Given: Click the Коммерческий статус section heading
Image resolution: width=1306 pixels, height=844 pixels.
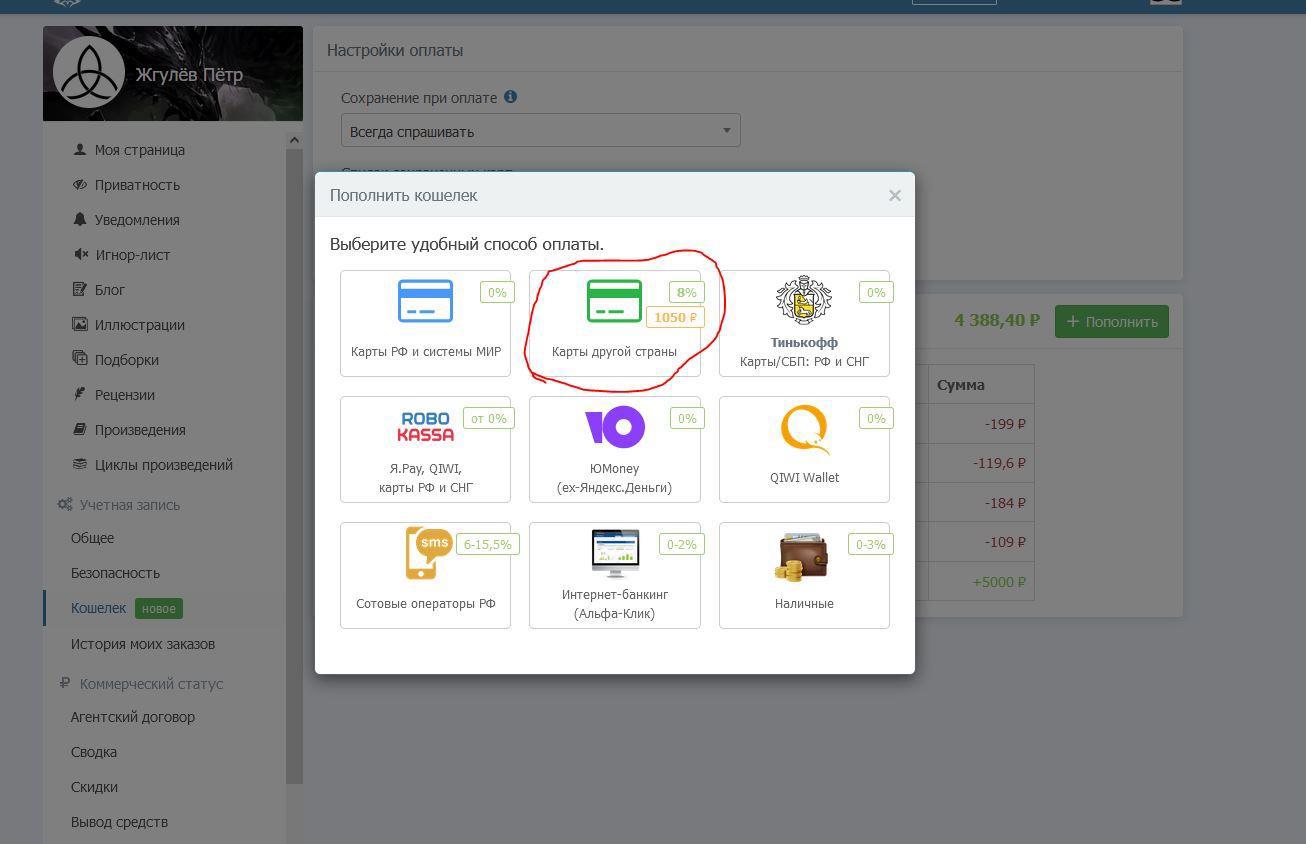Looking at the screenshot, I should point(152,684).
